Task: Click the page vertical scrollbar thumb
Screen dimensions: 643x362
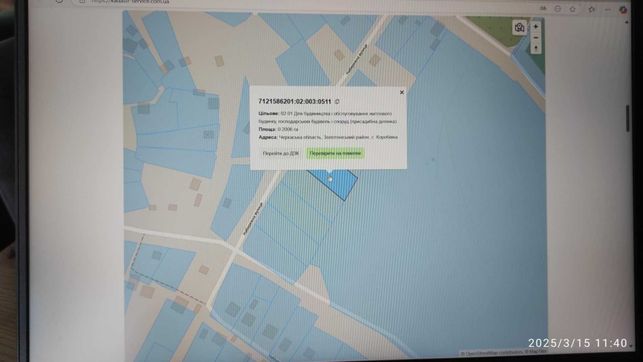Action: click(628, 119)
